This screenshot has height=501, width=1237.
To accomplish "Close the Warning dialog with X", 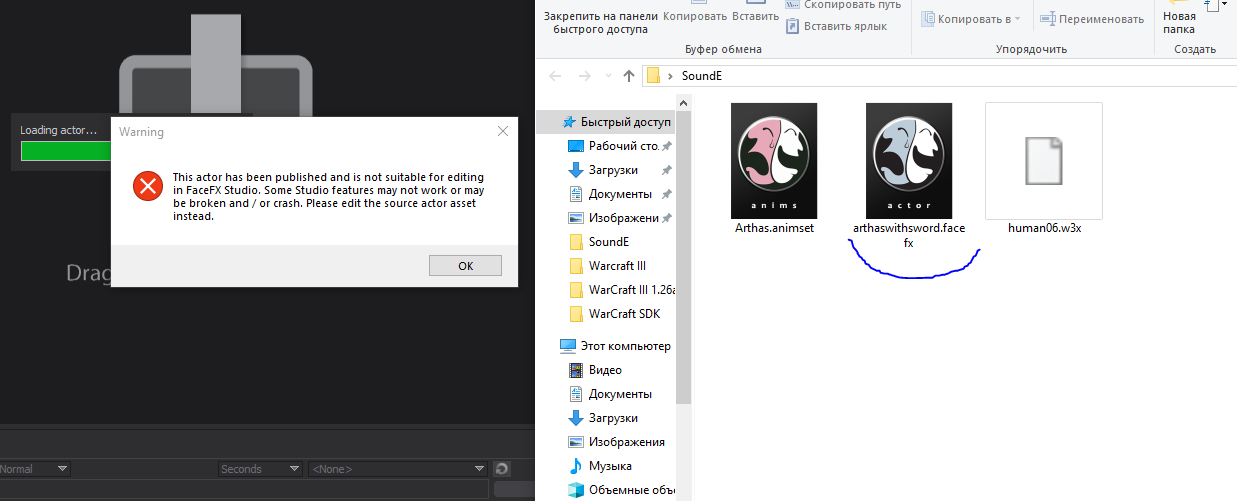I will pyautogui.click(x=503, y=131).
